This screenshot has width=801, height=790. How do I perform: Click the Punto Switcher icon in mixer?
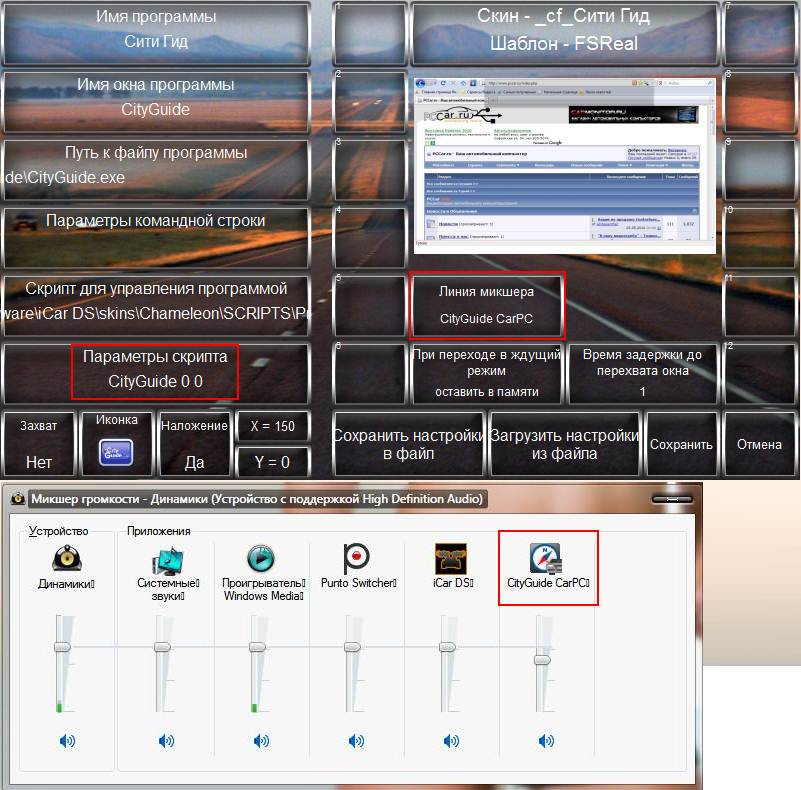[x=356, y=558]
